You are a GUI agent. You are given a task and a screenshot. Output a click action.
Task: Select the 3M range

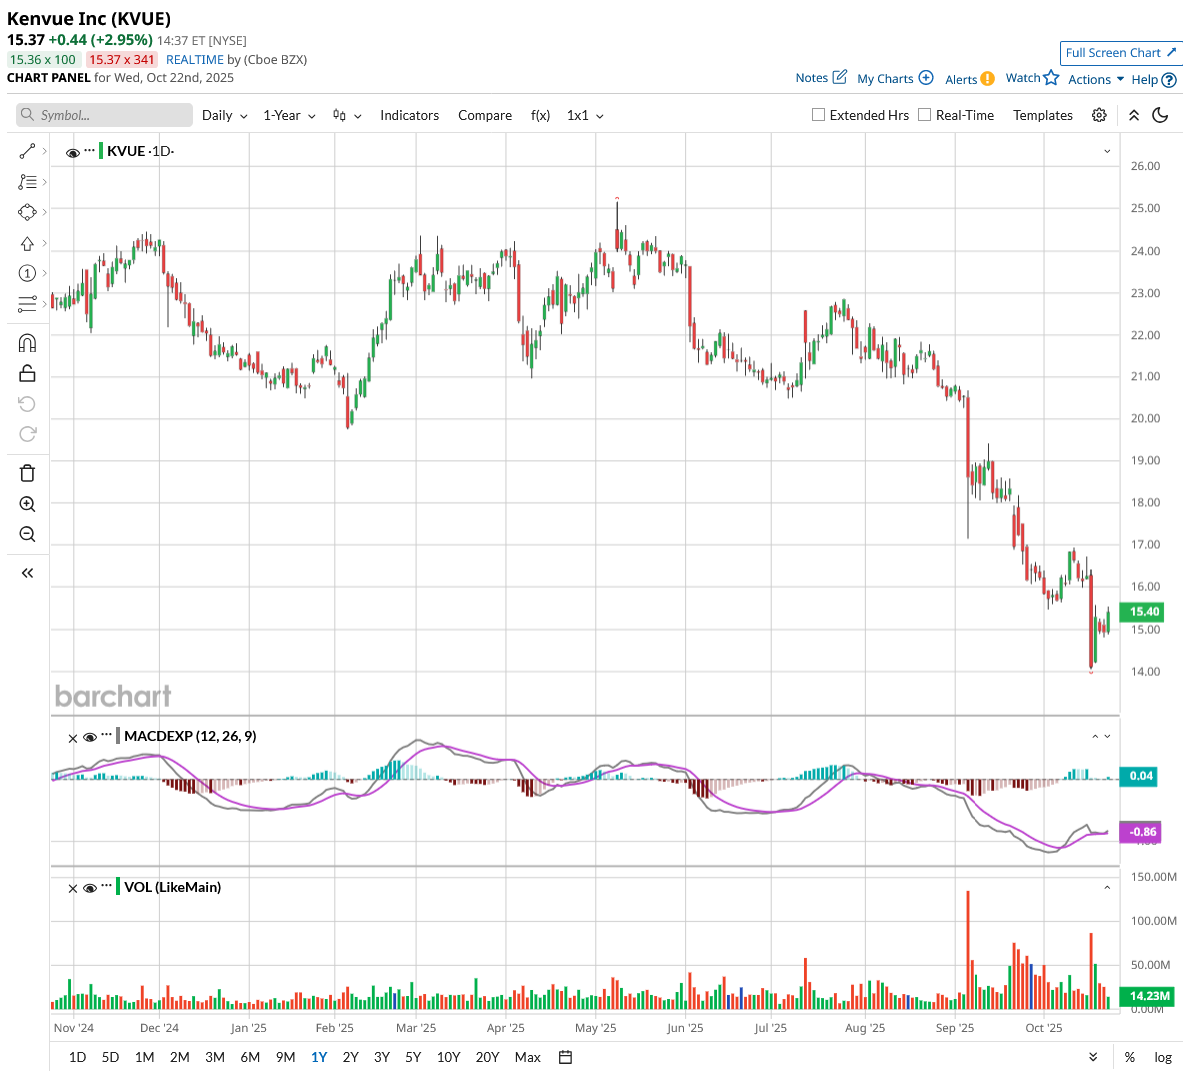click(x=215, y=1057)
